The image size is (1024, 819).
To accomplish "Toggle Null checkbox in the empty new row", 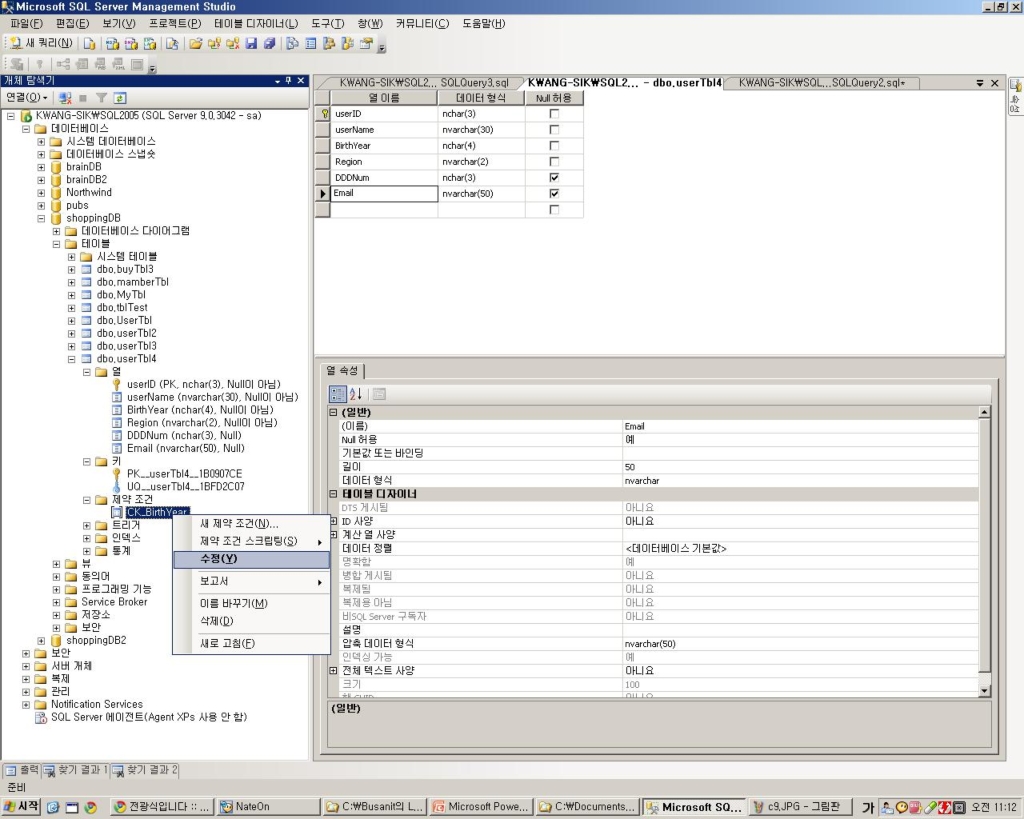I will tap(554, 210).
